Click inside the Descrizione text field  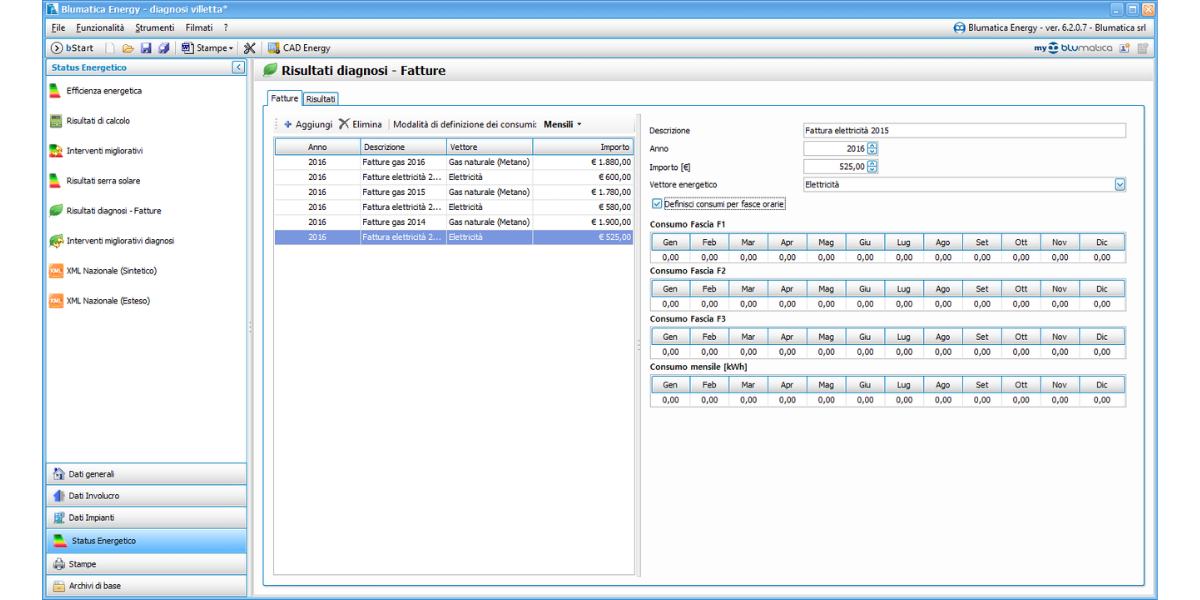pyautogui.click(x=964, y=131)
